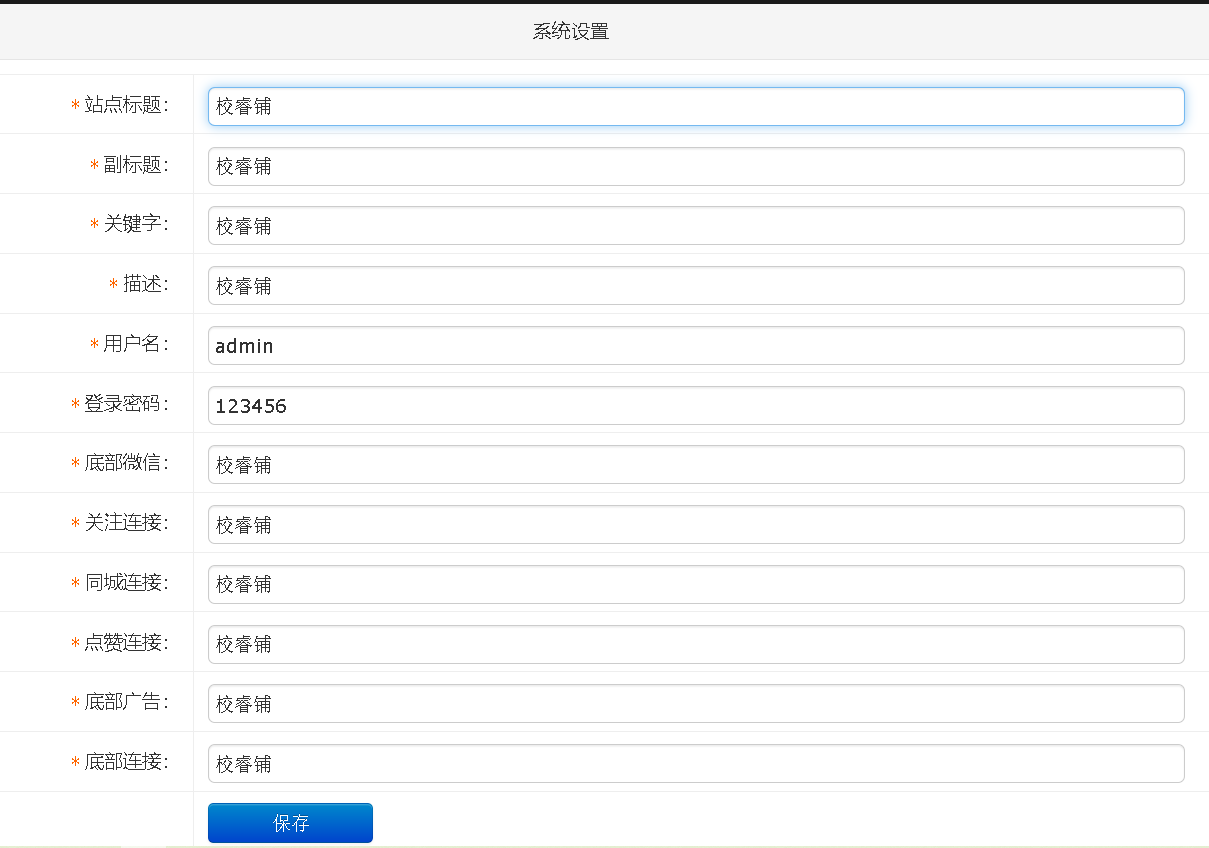The image size is (1209, 848).
Task: Select the 同城连接 input box
Action: (695, 584)
